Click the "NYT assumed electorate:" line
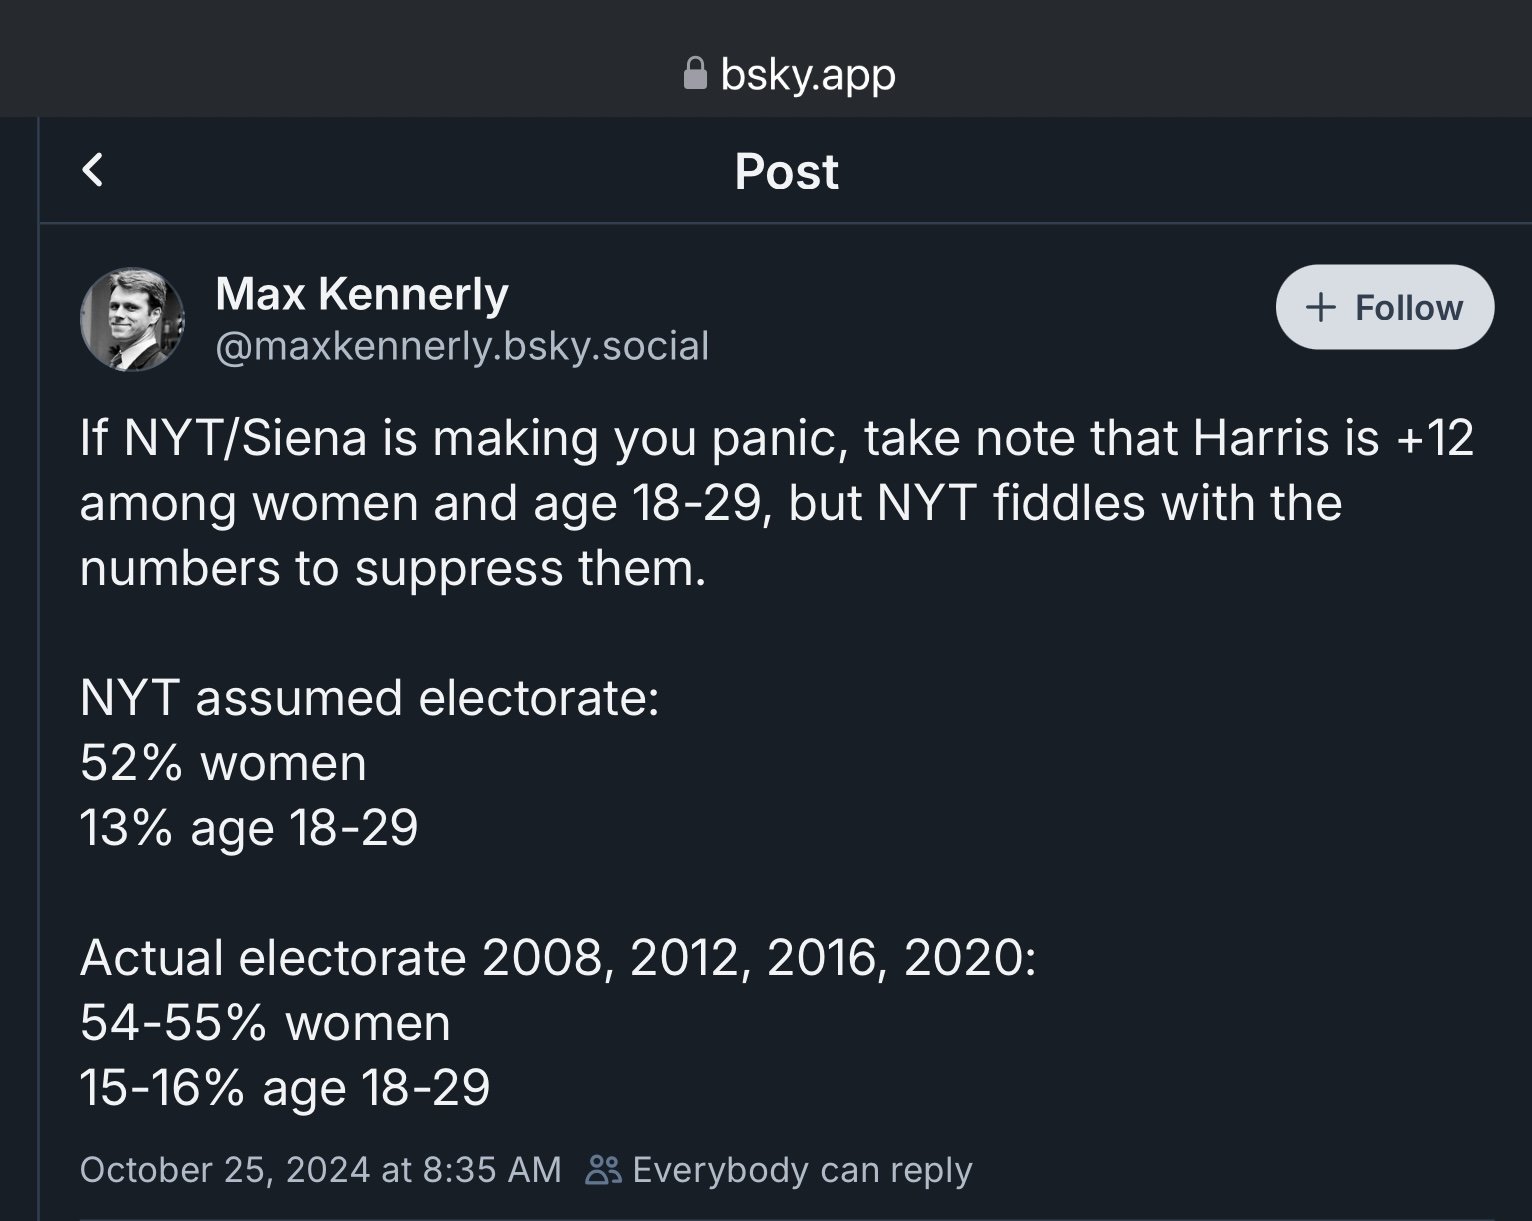The image size is (1532, 1221). [370, 698]
